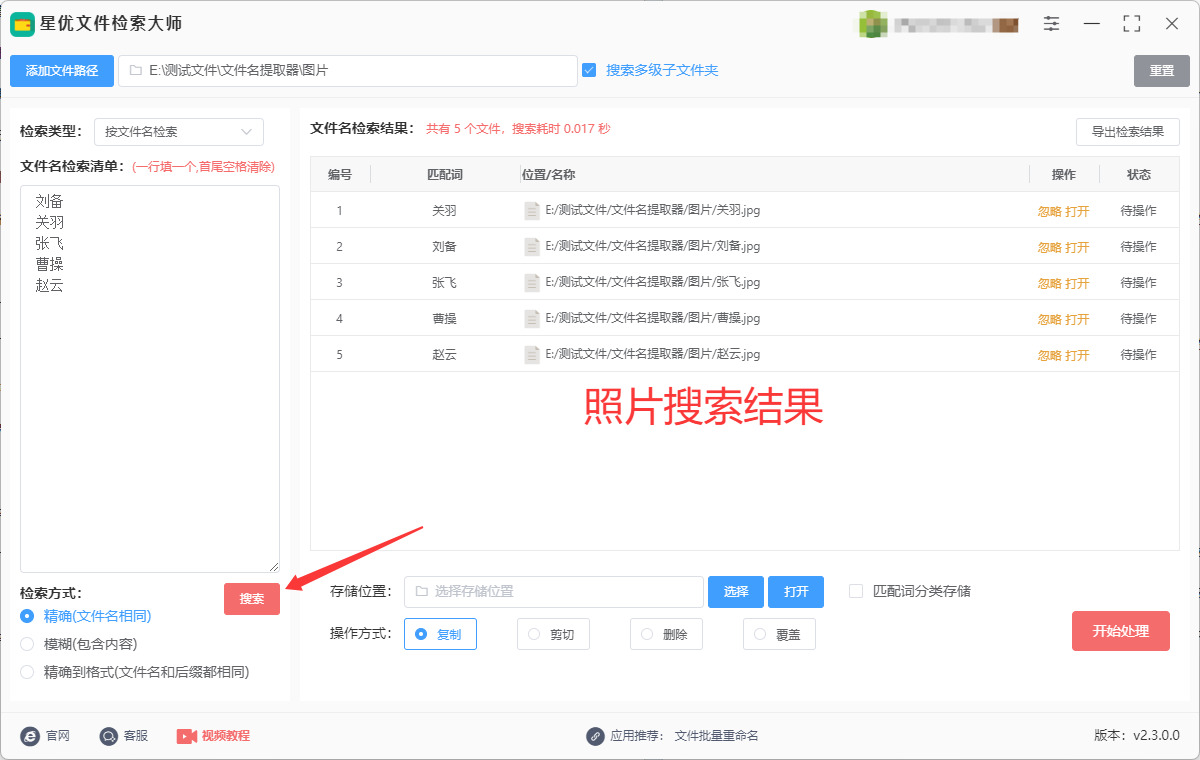The width and height of the screenshot is (1200, 760).
Task: Select 模糊(包含内容) search mode
Action: (x=27, y=644)
